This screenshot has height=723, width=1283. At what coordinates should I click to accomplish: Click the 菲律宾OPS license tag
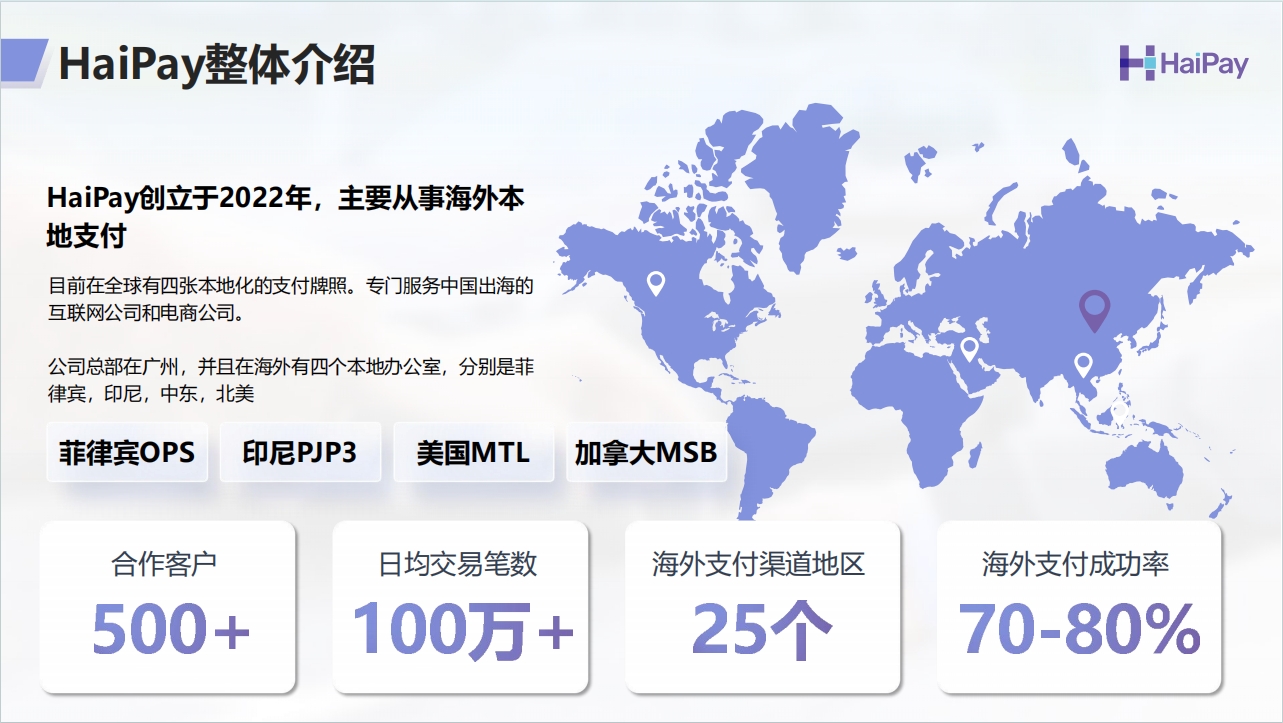127,452
